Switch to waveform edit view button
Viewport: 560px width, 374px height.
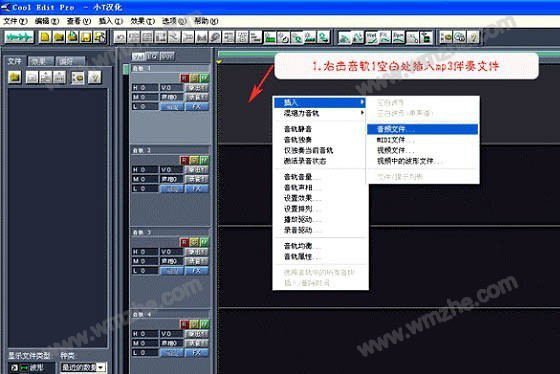[x=19, y=37]
